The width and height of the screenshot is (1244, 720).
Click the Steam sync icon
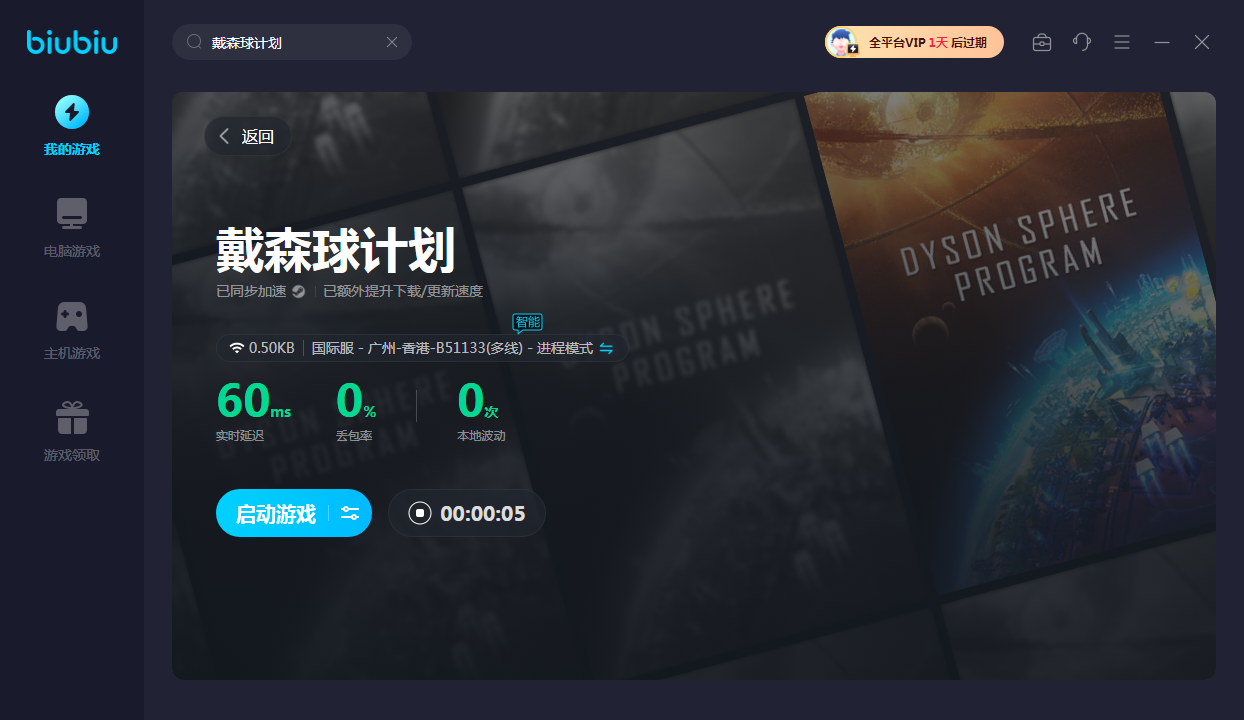click(298, 292)
